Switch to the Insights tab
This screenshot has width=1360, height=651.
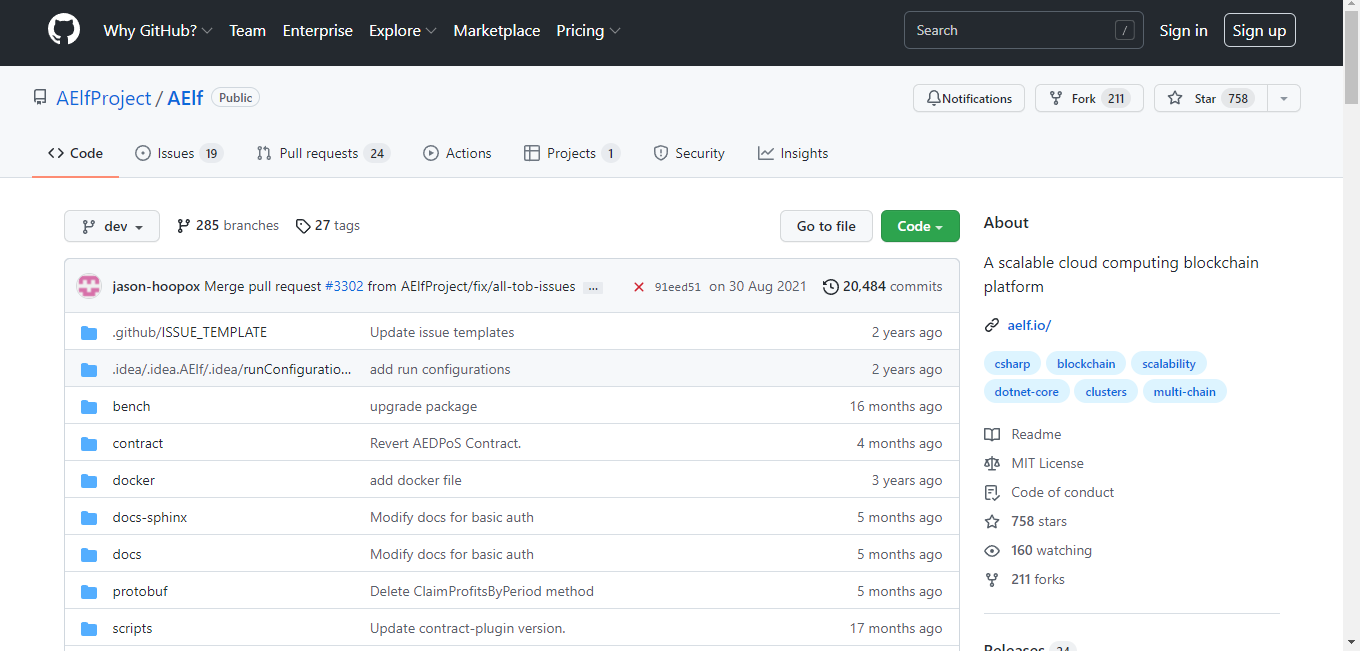pos(793,153)
